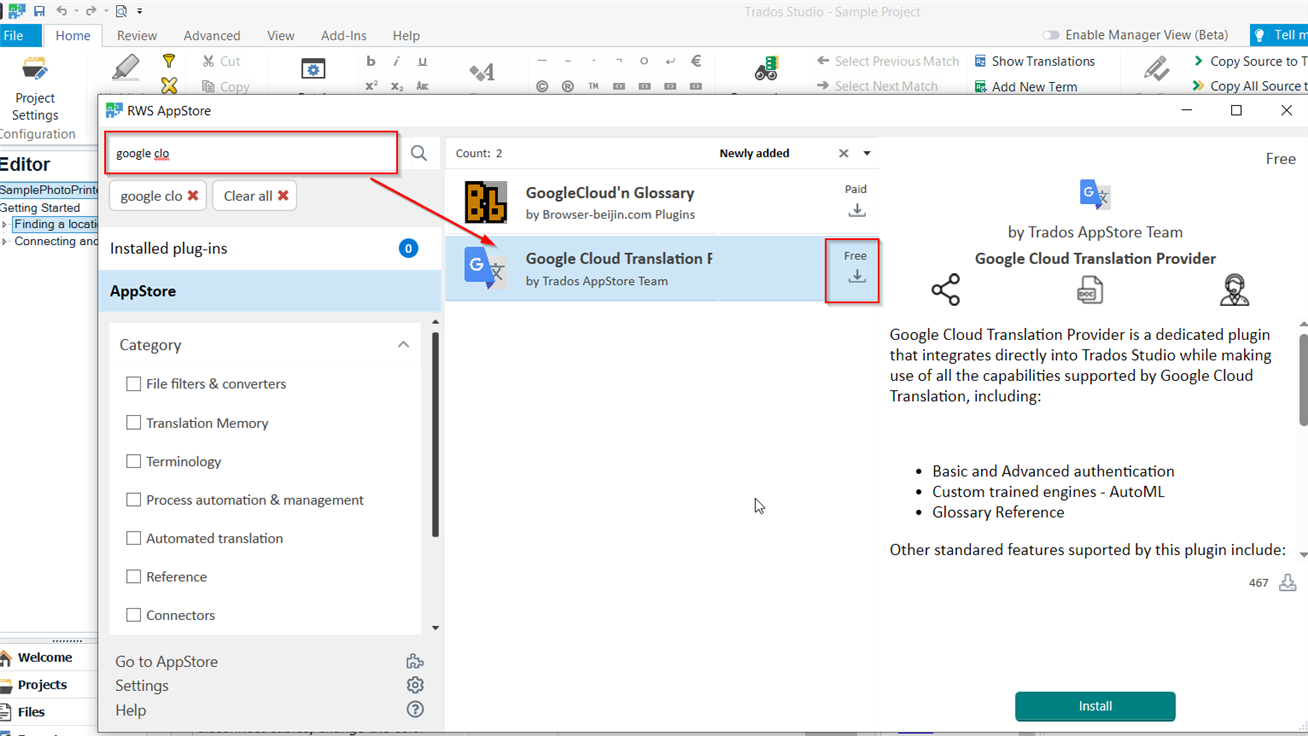Expand the Finding a location tree node

5,225
